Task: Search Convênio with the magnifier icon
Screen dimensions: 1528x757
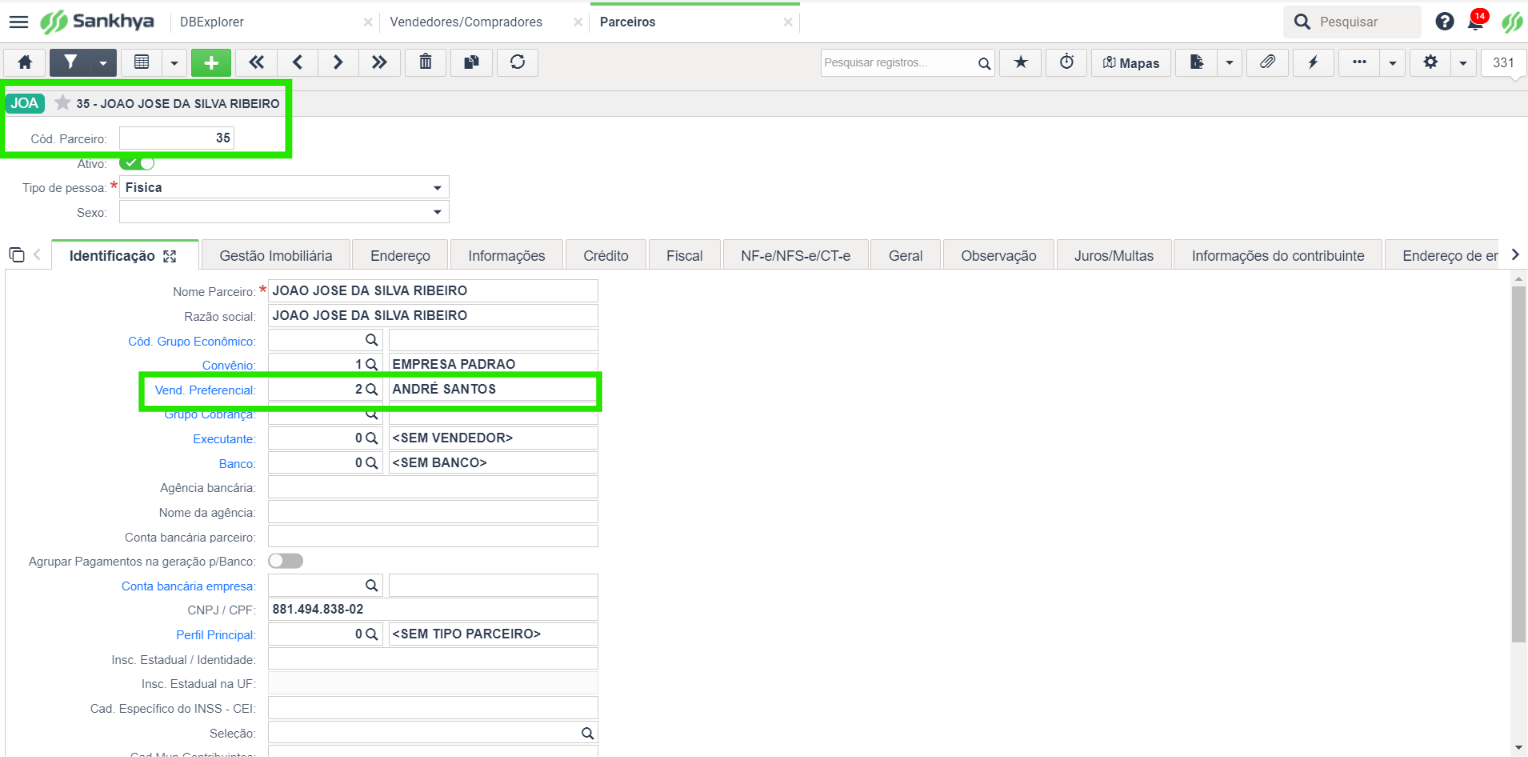Action: click(371, 364)
